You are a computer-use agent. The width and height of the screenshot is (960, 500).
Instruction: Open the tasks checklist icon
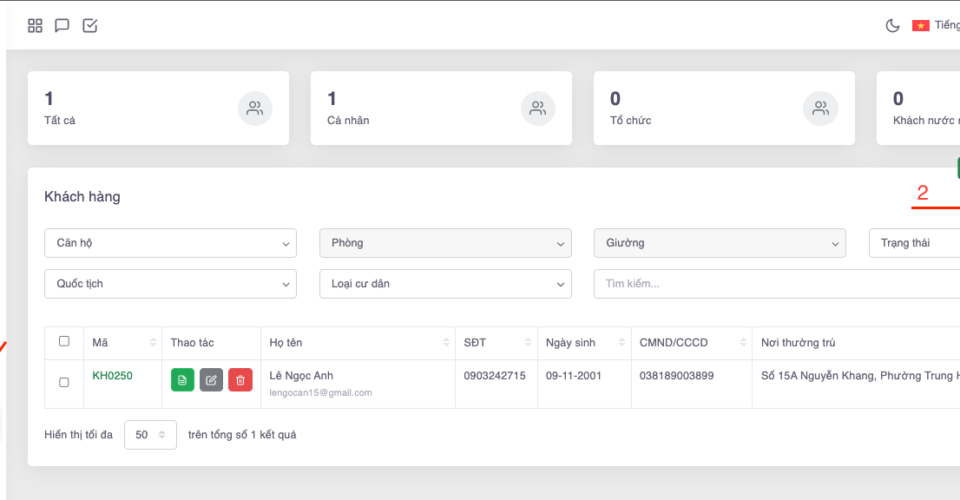90,26
